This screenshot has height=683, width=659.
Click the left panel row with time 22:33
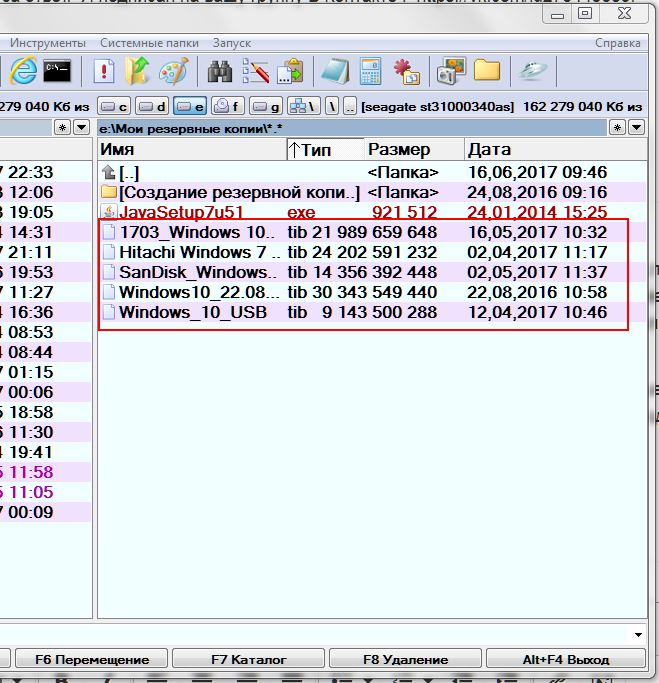click(x=45, y=172)
